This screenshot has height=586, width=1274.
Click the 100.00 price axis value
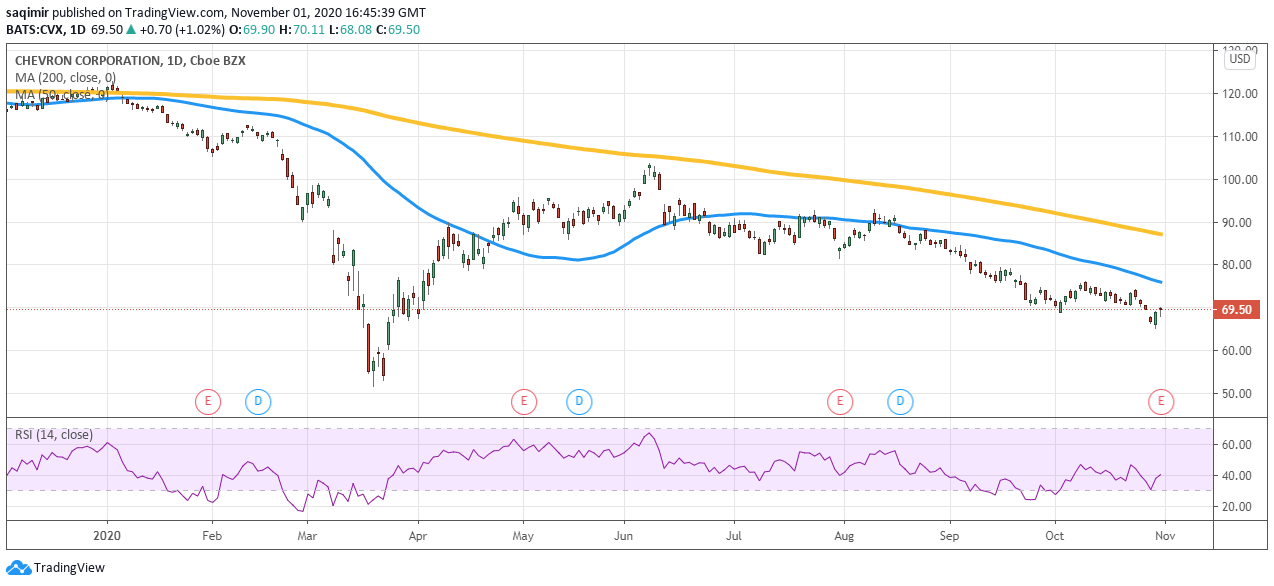[1240, 180]
